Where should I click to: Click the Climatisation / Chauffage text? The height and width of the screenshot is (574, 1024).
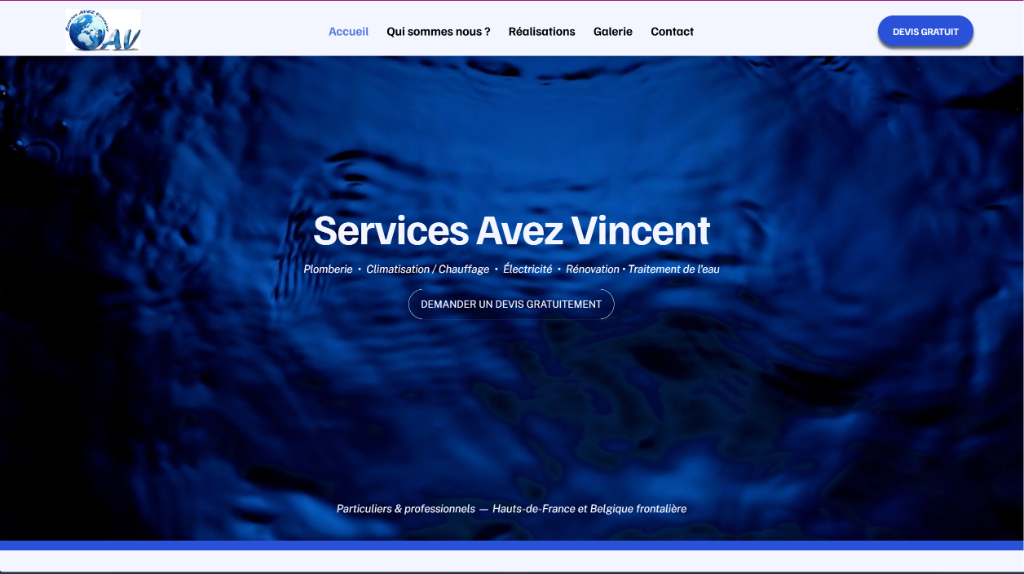click(x=428, y=269)
